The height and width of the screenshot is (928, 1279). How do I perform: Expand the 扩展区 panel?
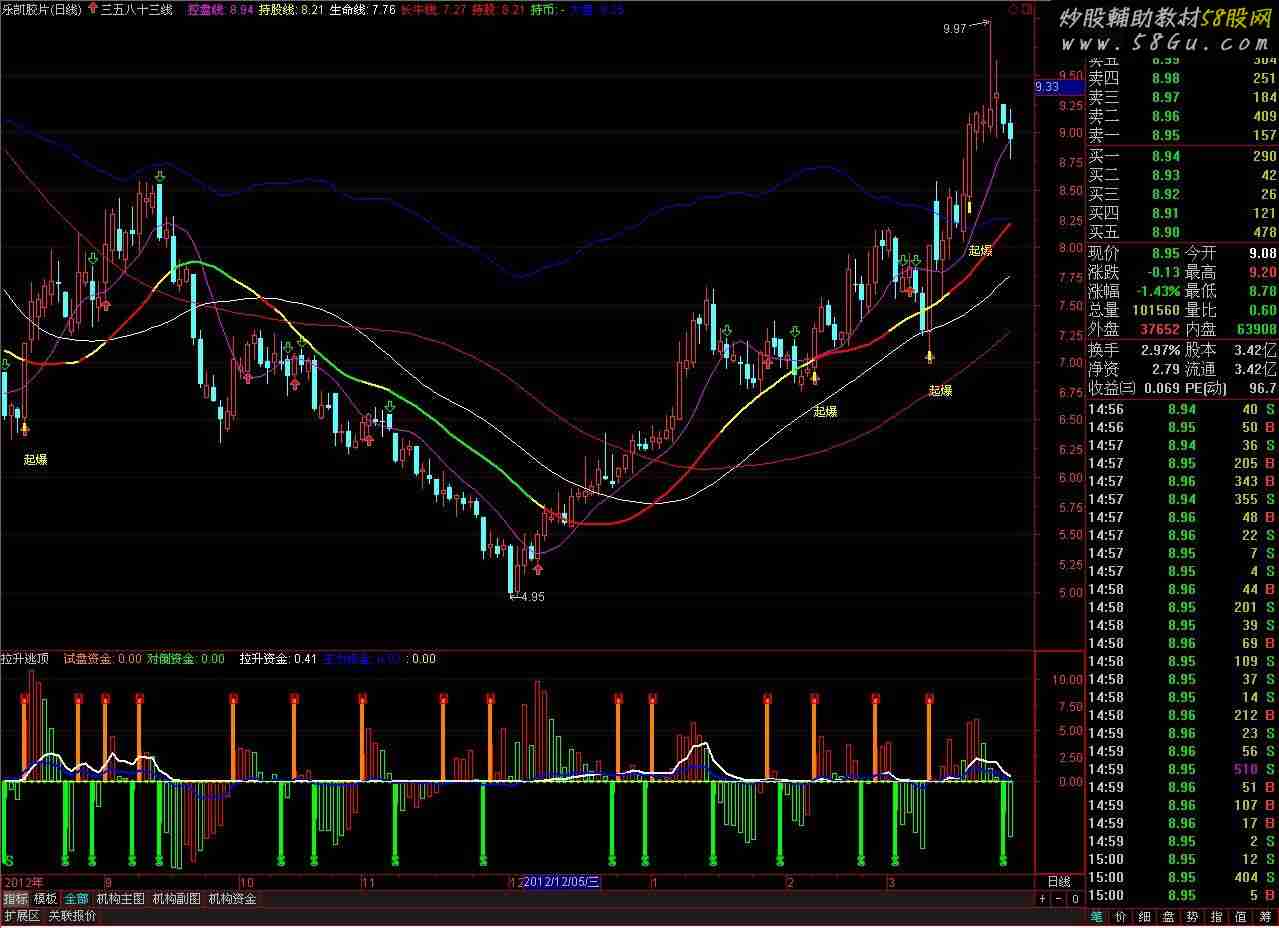(21, 916)
